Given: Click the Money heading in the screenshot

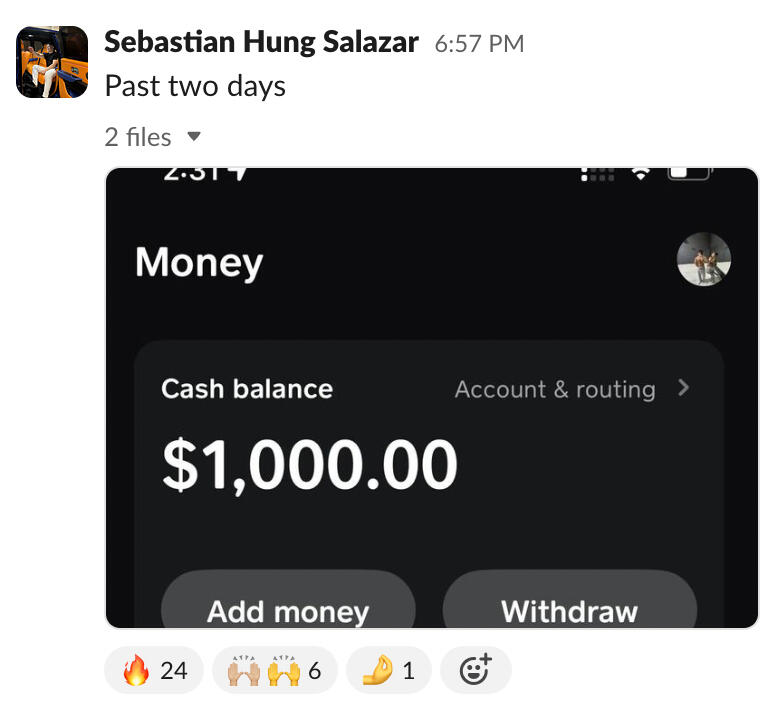Looking at the screenshot, I should [199, 262].
